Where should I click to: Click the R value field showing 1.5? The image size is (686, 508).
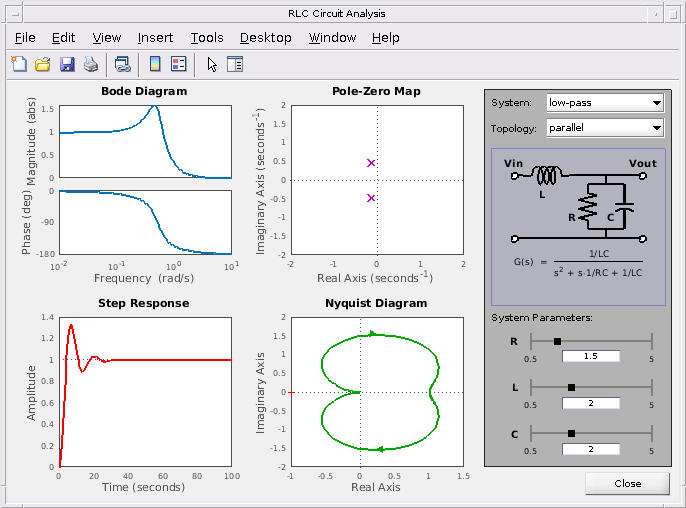click(591, 356)
